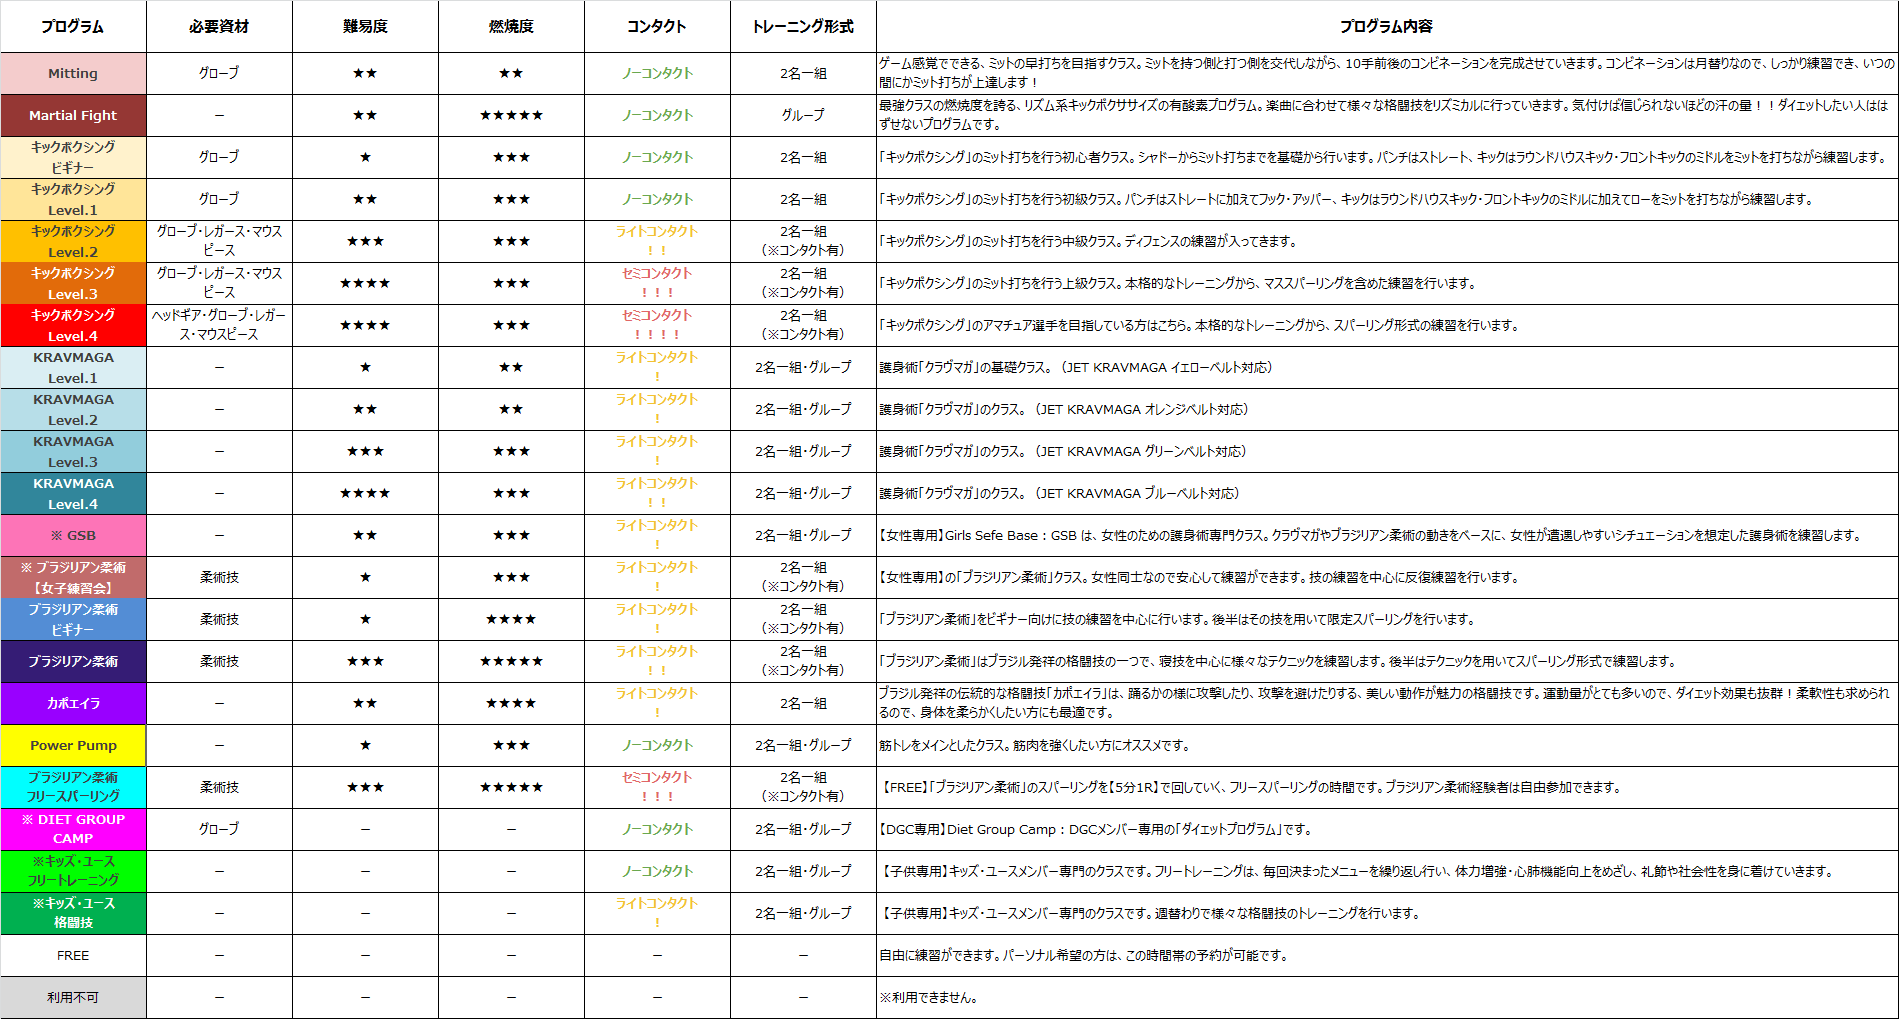Image resolution: width=1899 pixels, height=1019 pixels.
Task: Select the 必要資材 column header
Action: (x=219, y=26)
